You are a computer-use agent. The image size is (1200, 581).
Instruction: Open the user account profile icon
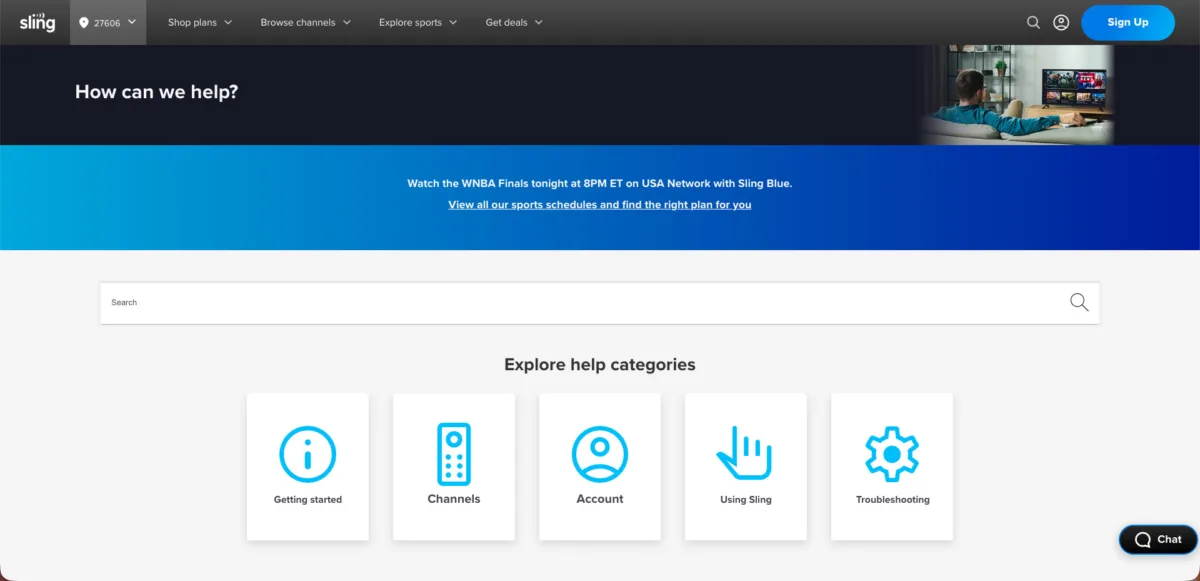[x=1061, y=22]
